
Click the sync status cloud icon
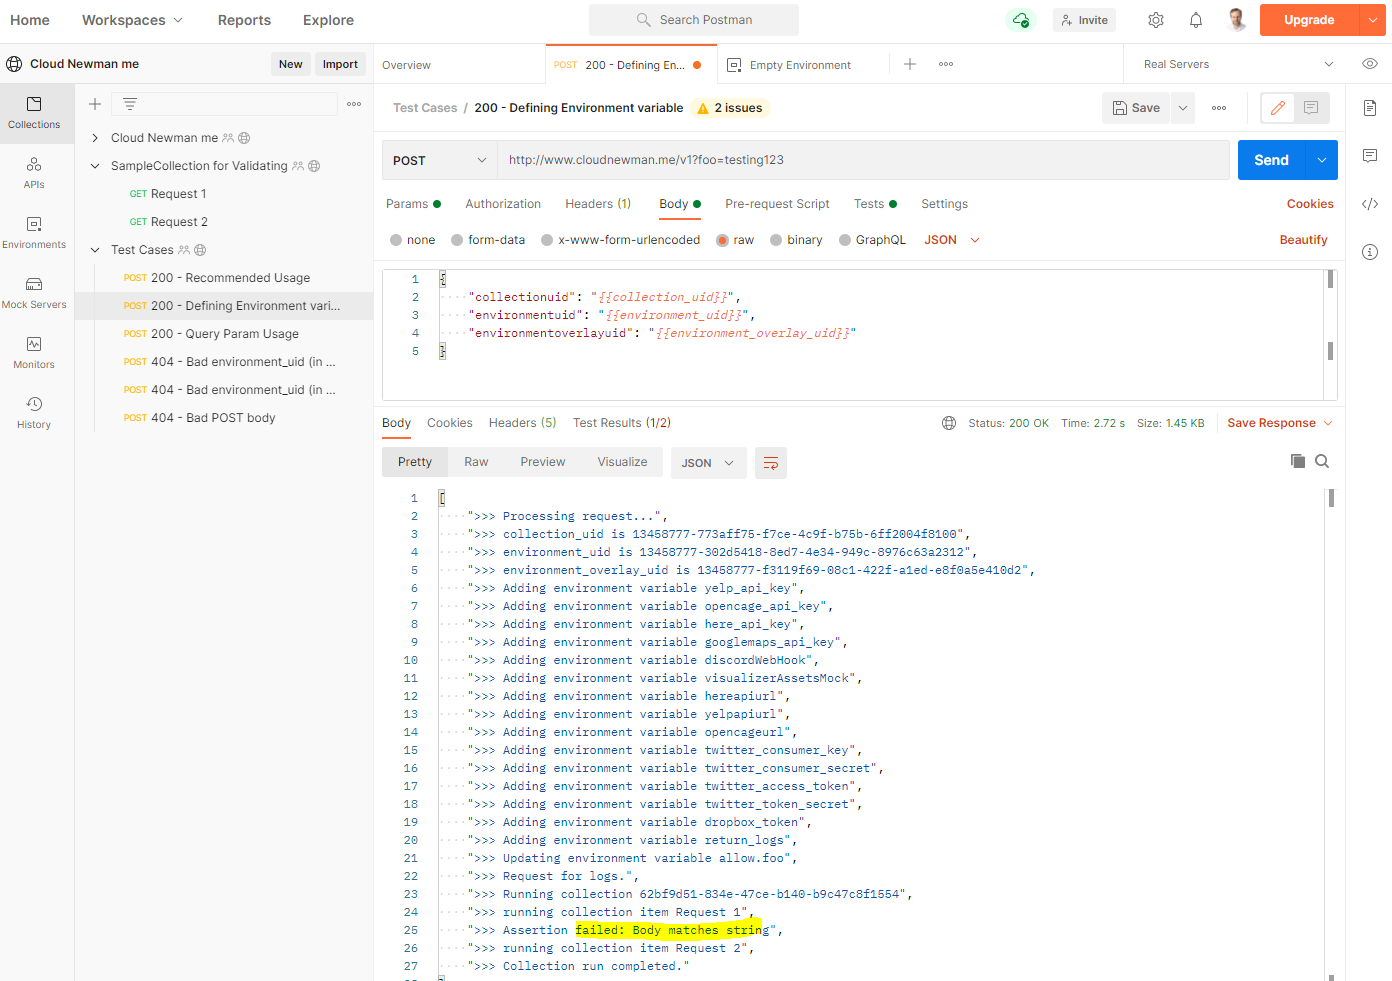tap(1020, 20)
